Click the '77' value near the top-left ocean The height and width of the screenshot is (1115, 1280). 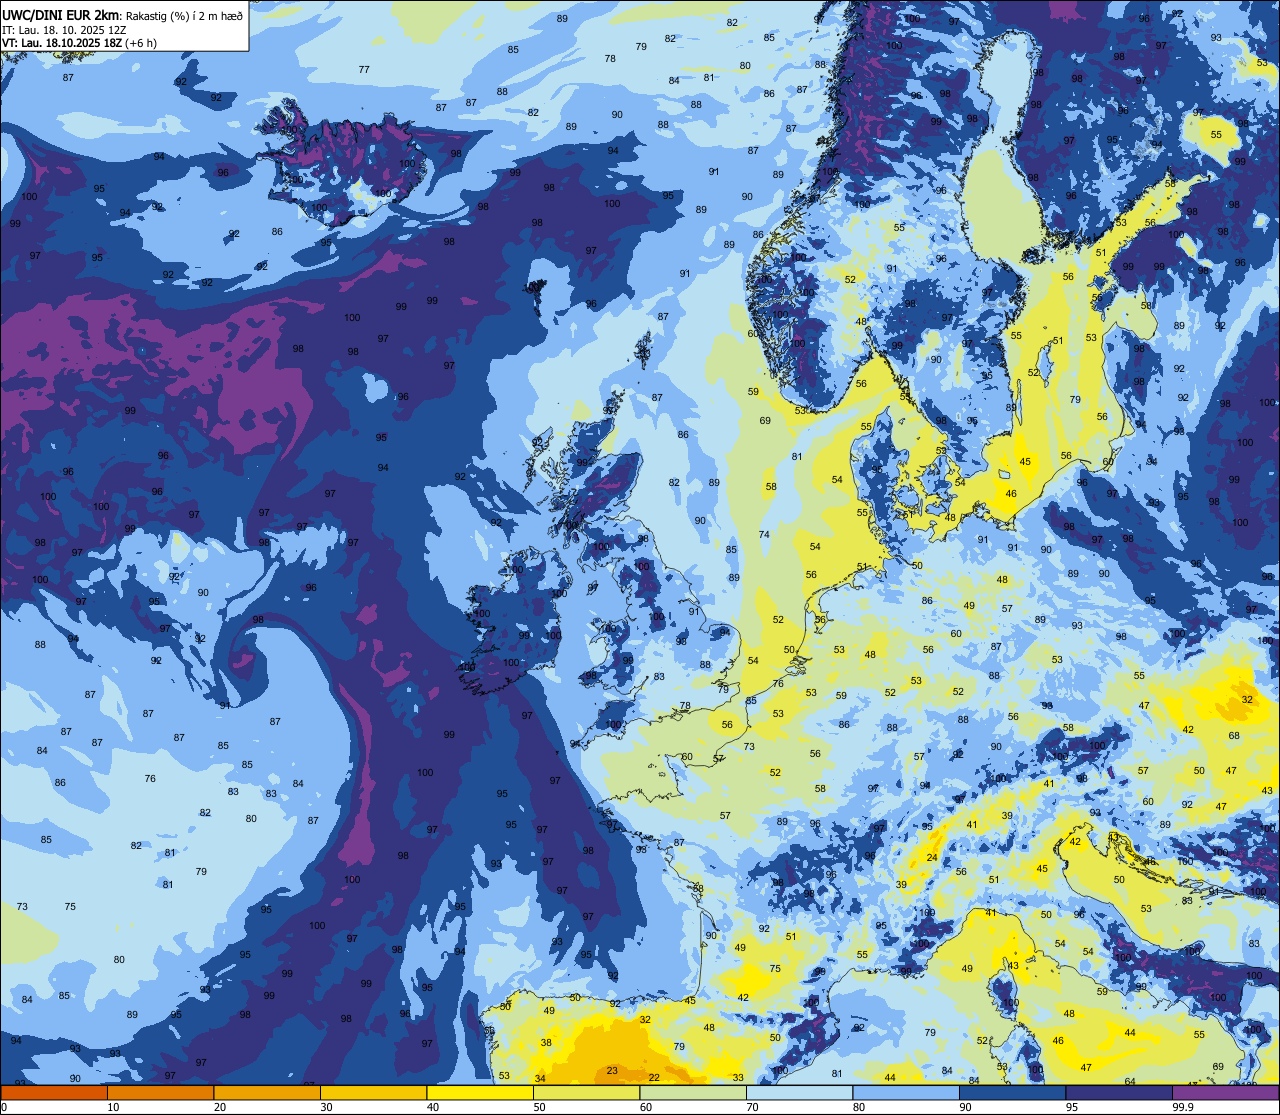(x=364, y=69)
